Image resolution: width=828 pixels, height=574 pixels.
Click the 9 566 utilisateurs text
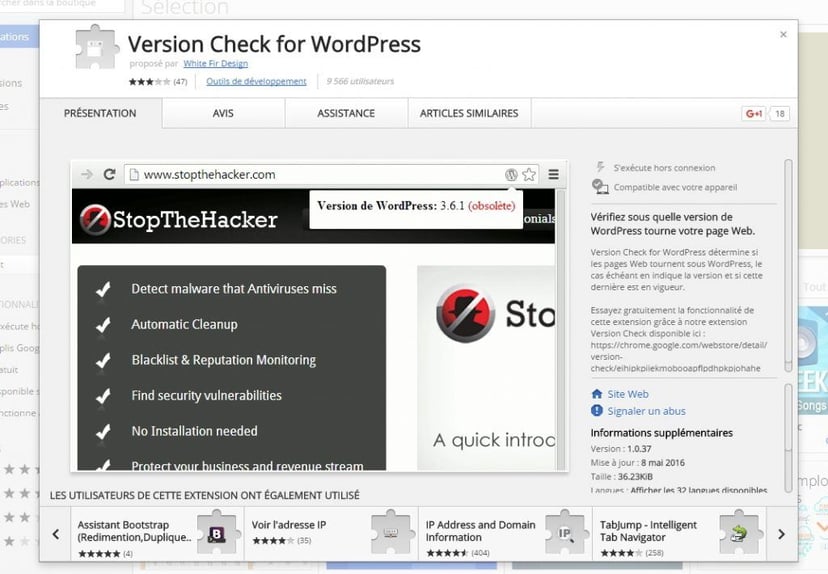point(360,81)
